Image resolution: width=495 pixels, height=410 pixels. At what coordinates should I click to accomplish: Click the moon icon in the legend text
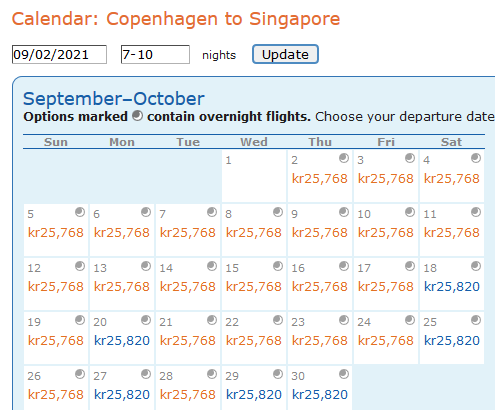coord(137,116)
